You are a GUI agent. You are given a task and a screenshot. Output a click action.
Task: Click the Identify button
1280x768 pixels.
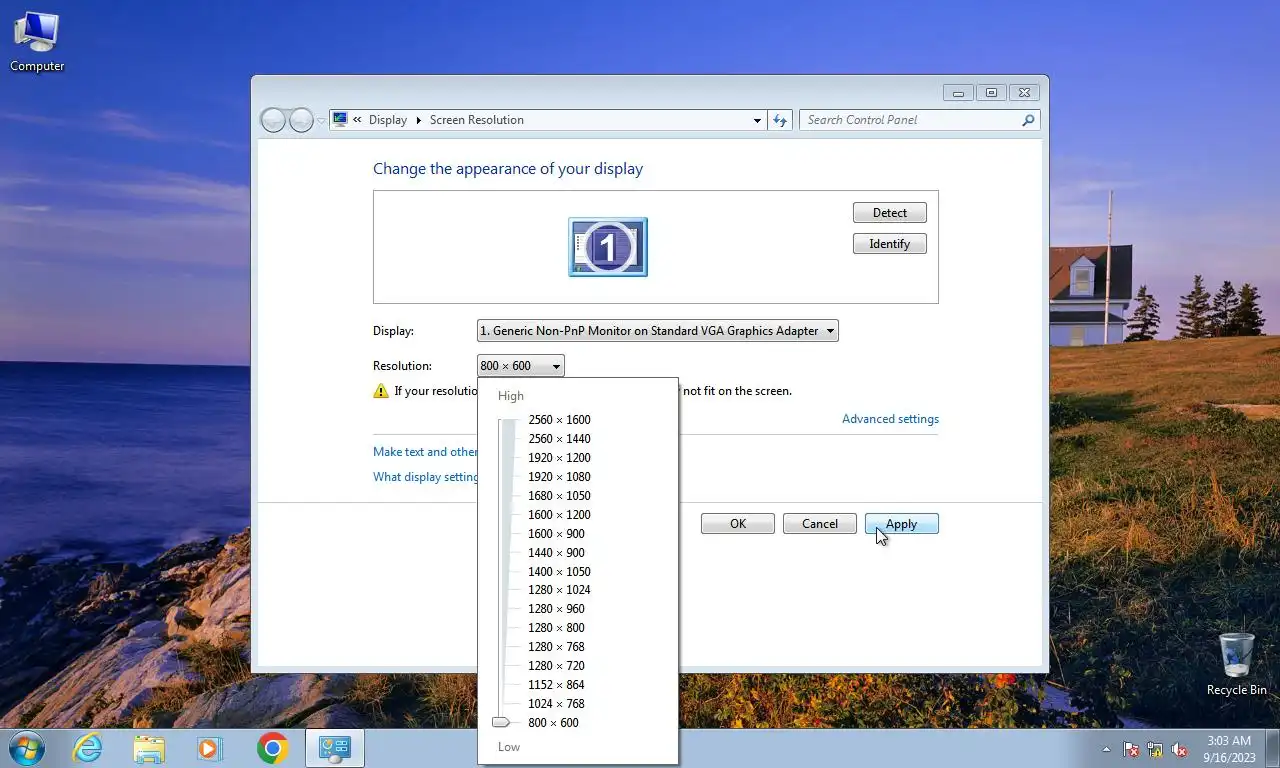click(x=889, y=244)
